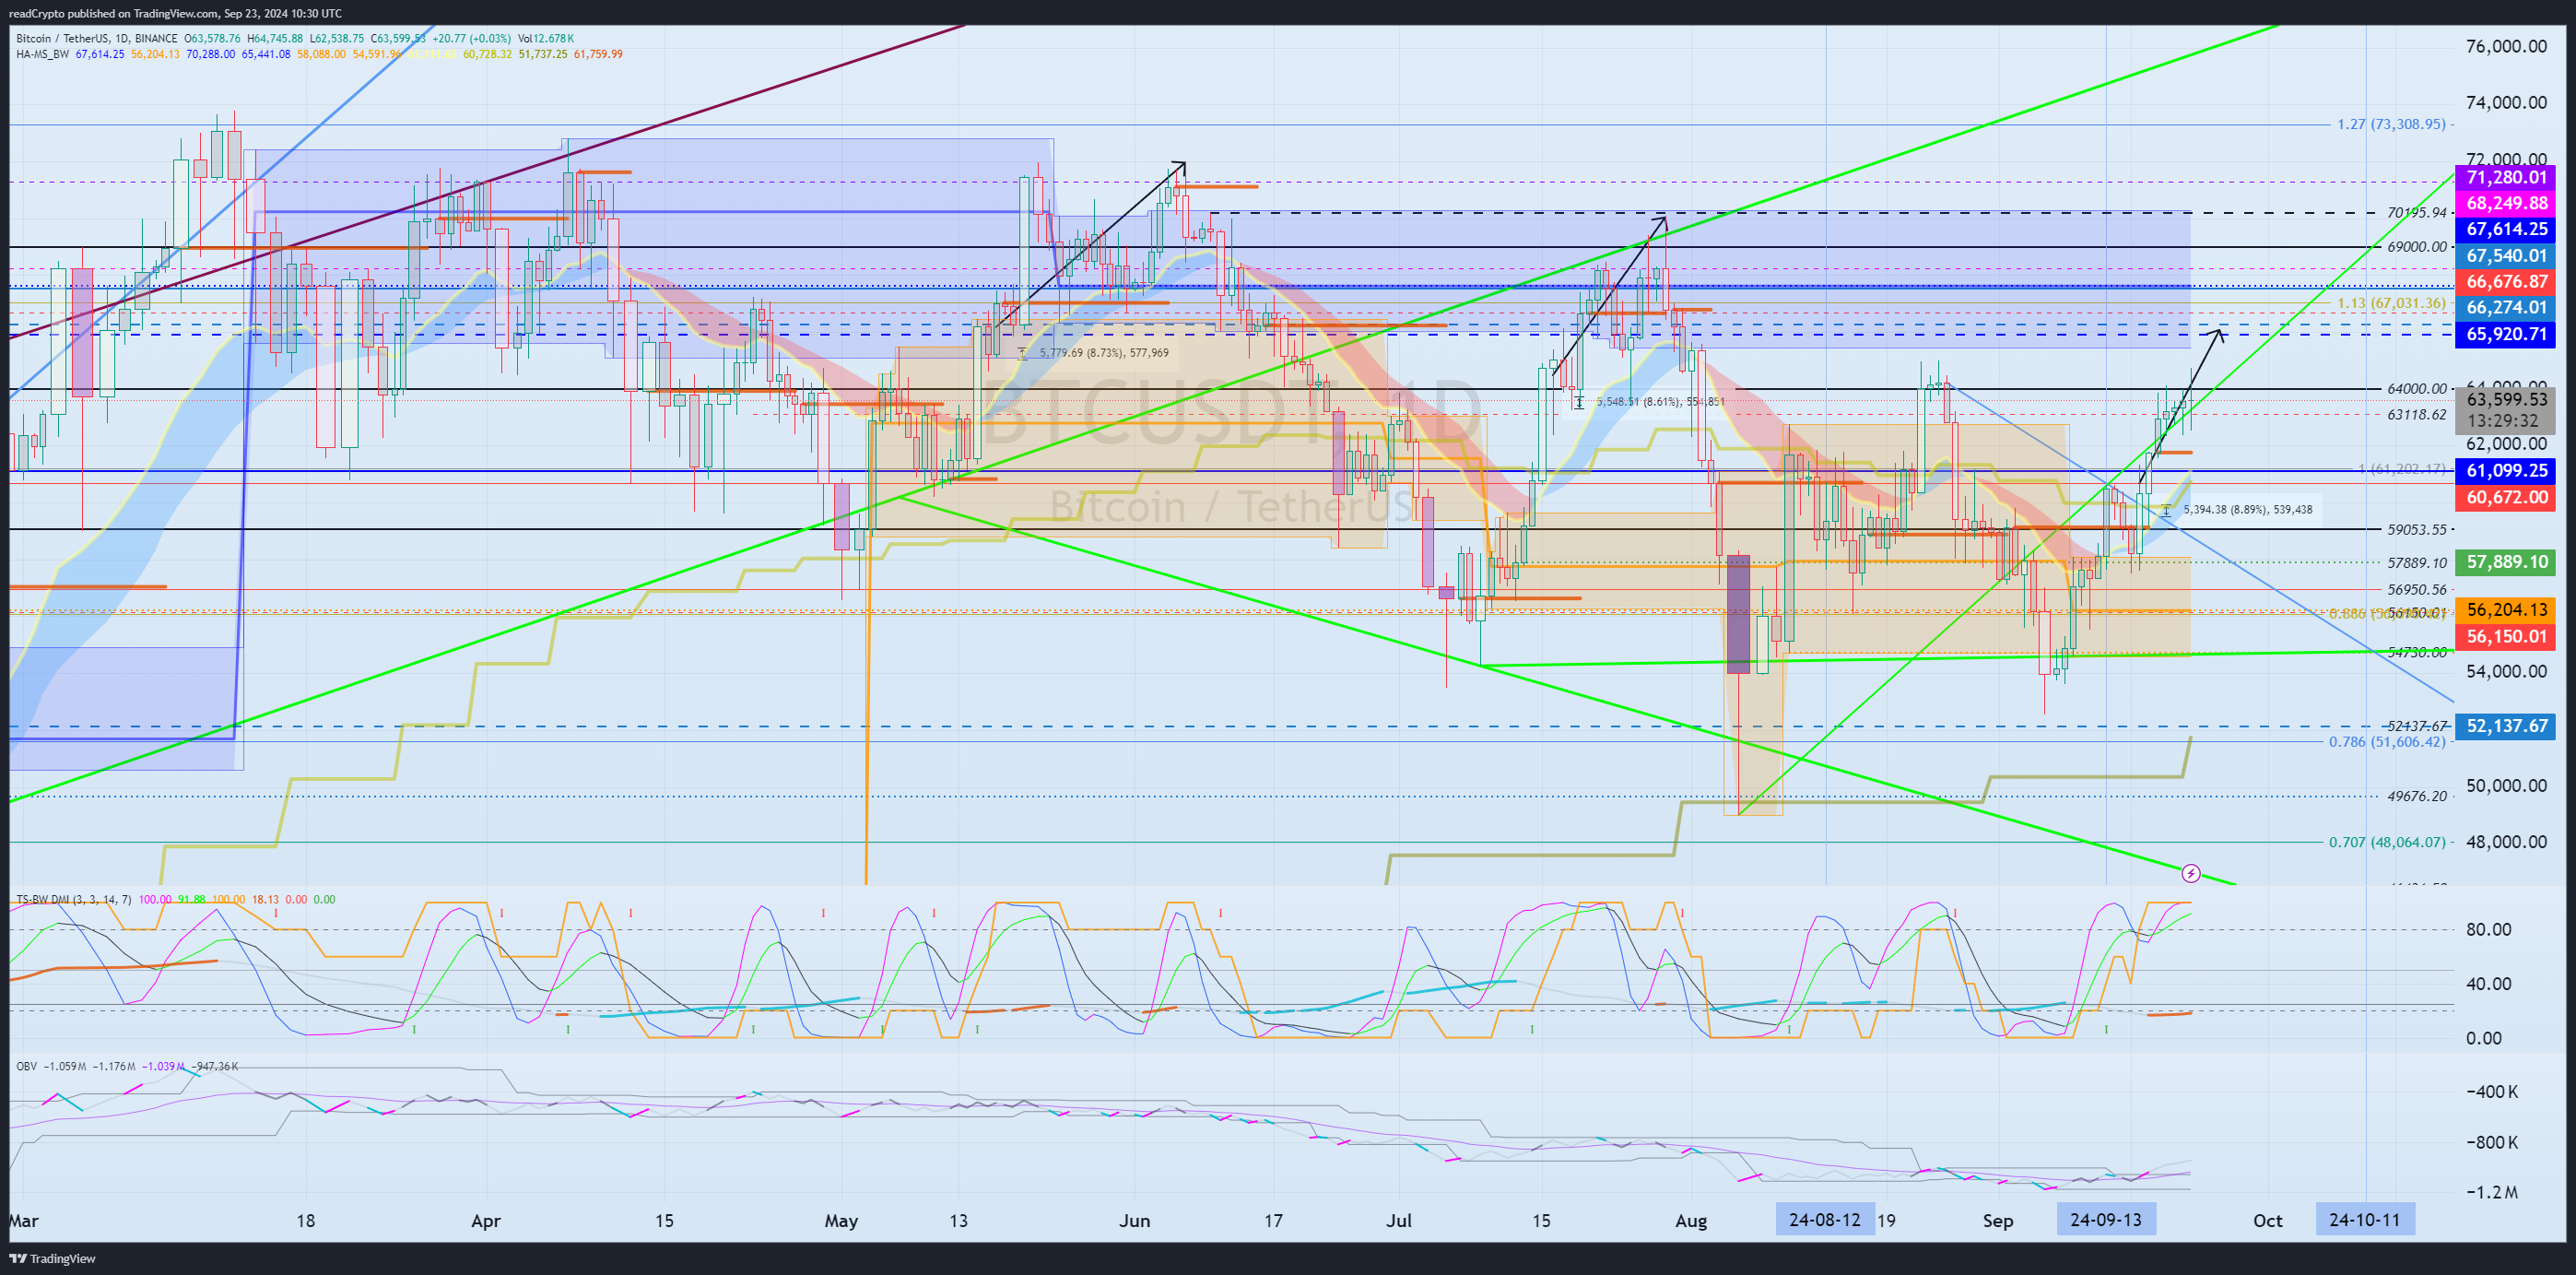
Task: Click the 13:29:32 bar countdown timer
Action: click(2505, 422)
